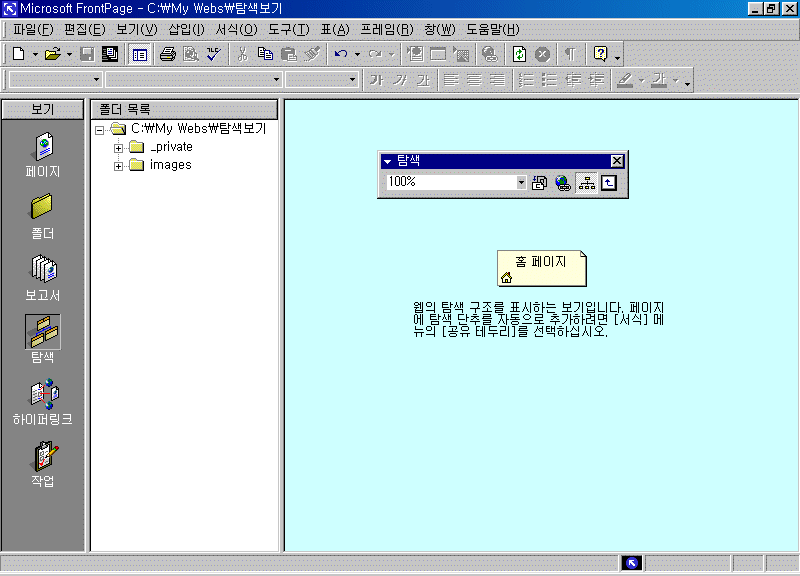The image size is (800, 576).
Task: Toggle Underline formatting
Action: pos(423,80)
